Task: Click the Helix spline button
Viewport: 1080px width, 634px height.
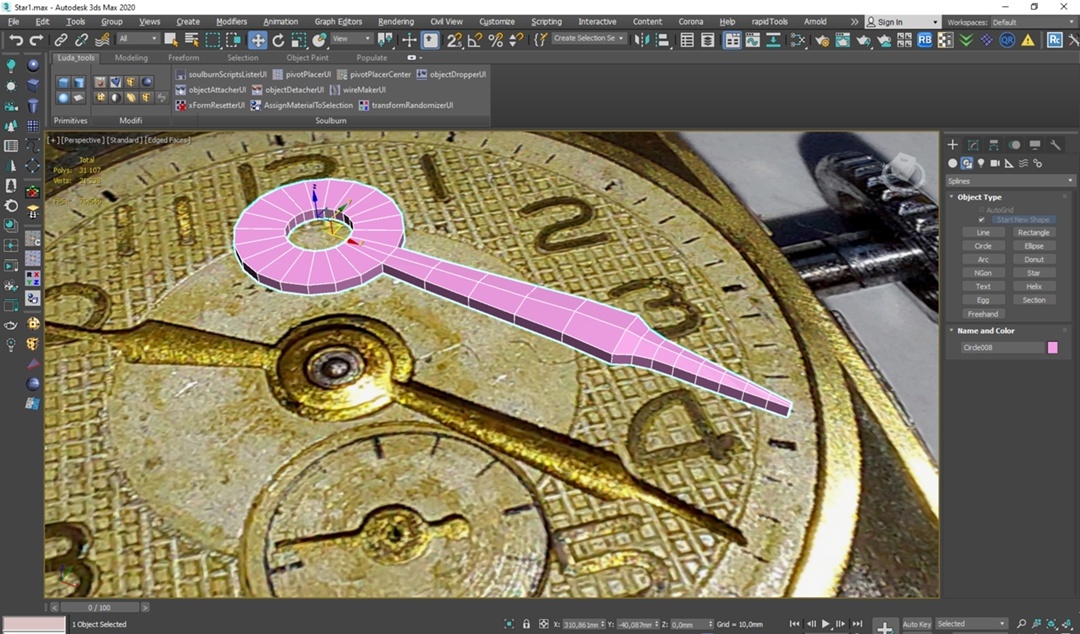Action: [x=1034, y=287]
